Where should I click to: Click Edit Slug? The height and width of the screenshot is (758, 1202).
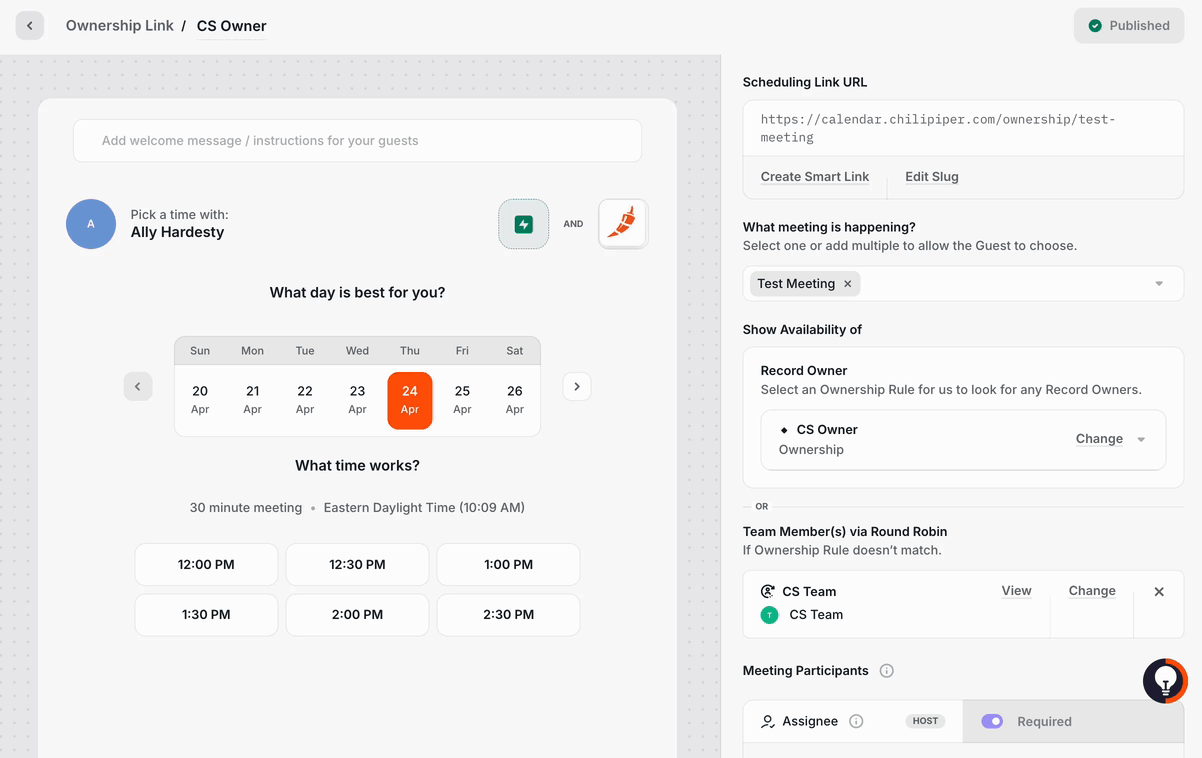coord(932,177)
